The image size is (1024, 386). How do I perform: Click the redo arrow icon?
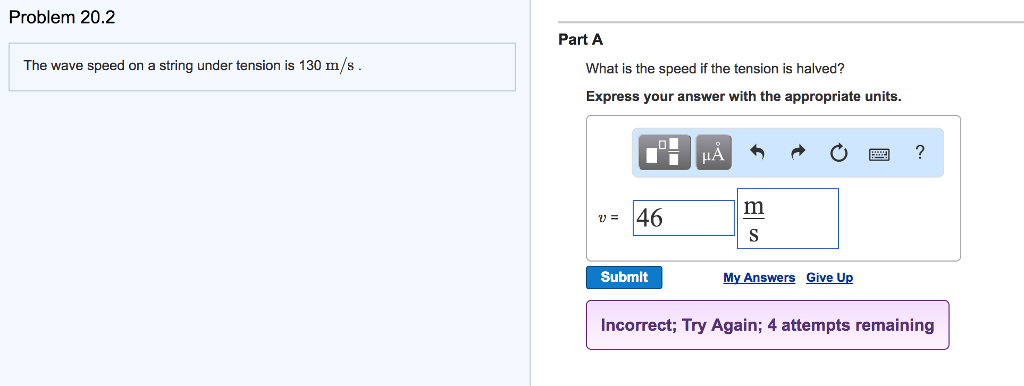click(x=798, y=153)
